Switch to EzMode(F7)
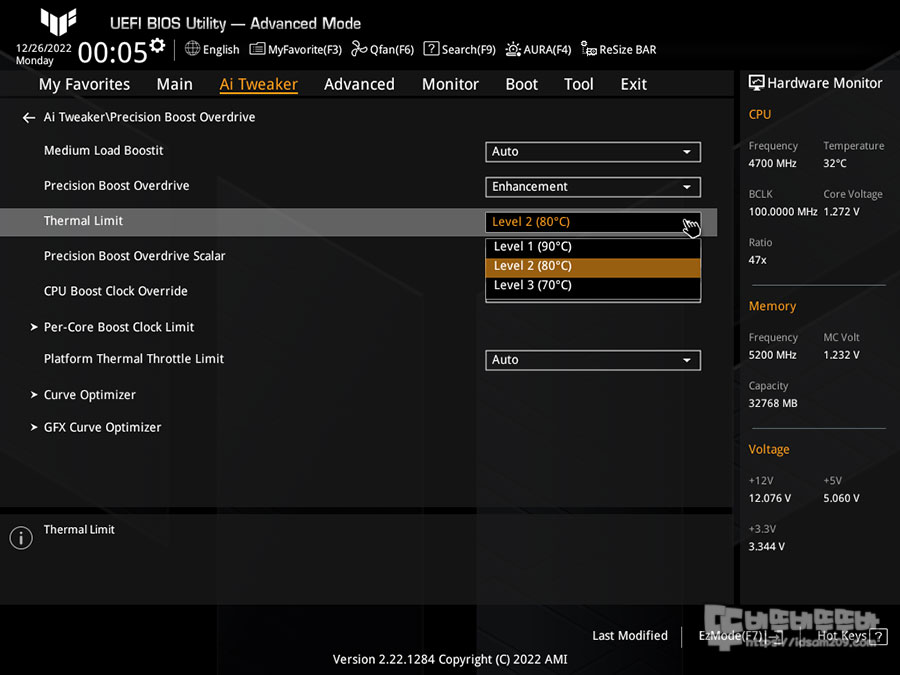The image size is (900, 675). (x=740, y=636)
